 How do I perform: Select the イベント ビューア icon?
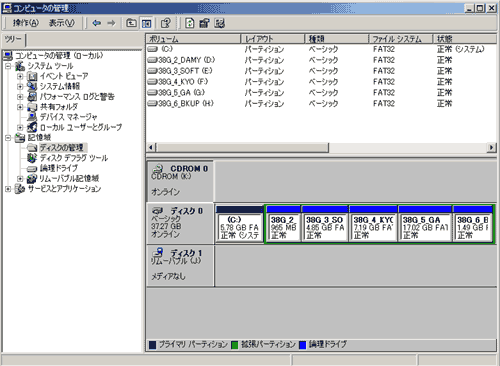coord(32,76)
